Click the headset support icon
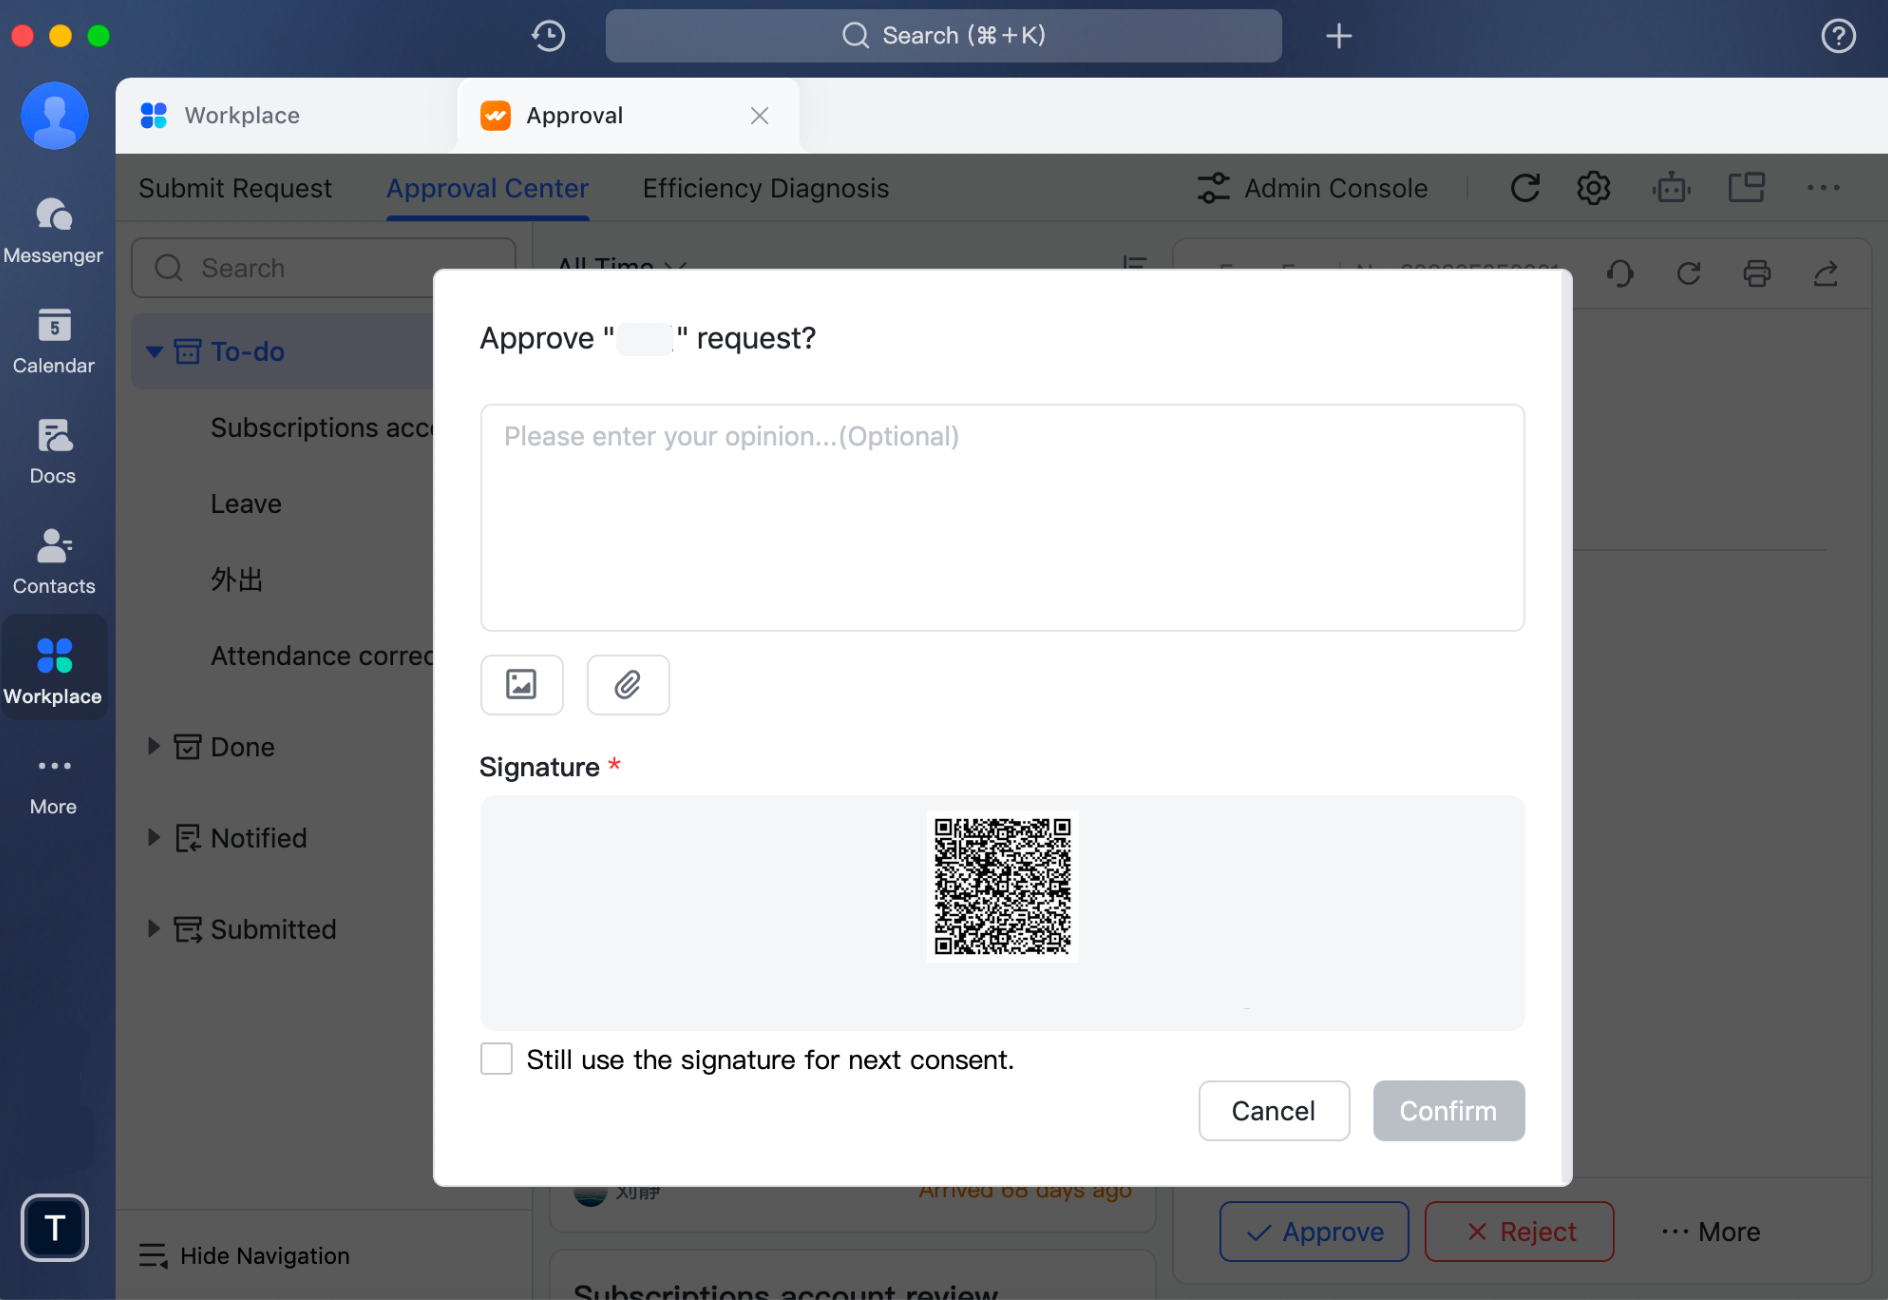Viewport: 1888px width, 1300px height. coord(1620,273)
